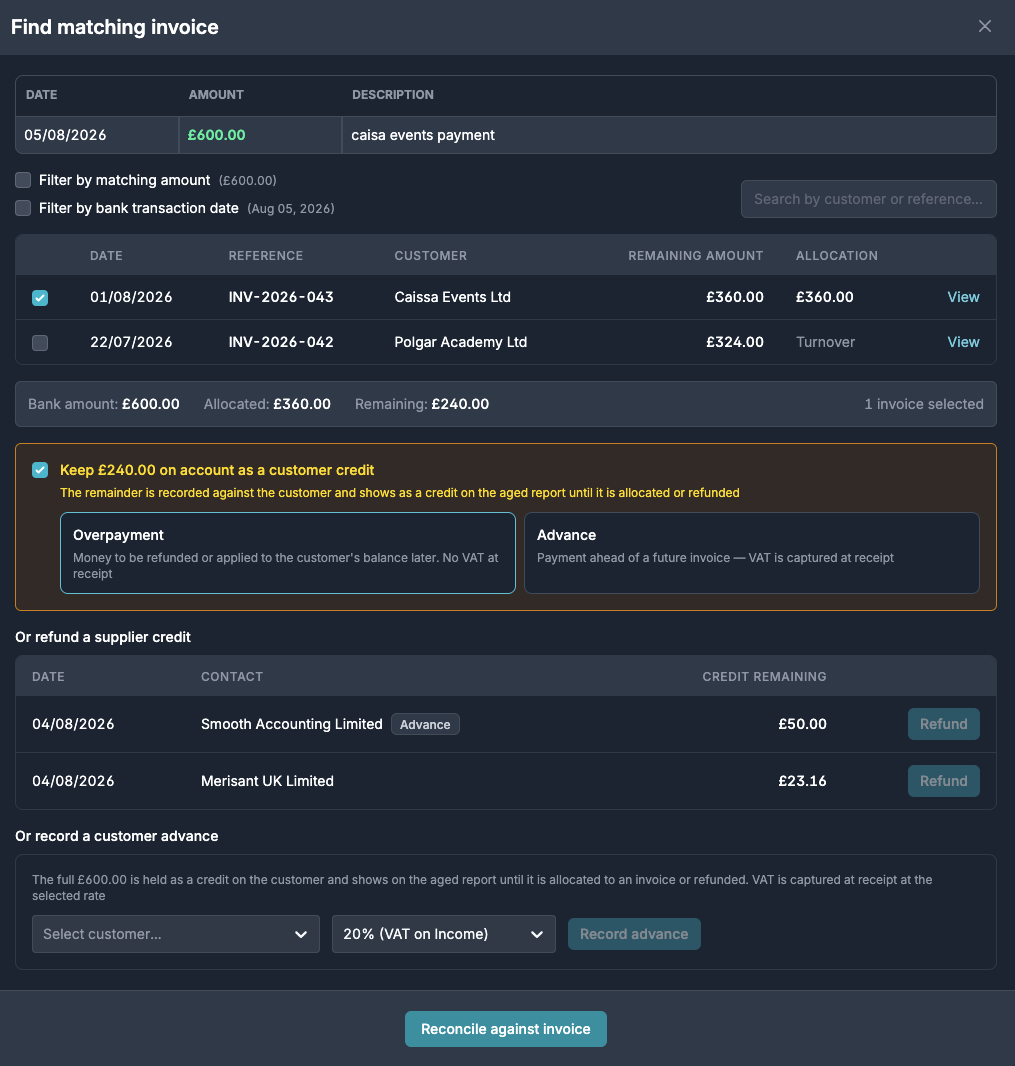Click the 1 invoice selected label
Viewport: 1015px width, 1066px height.
[923, 404]
